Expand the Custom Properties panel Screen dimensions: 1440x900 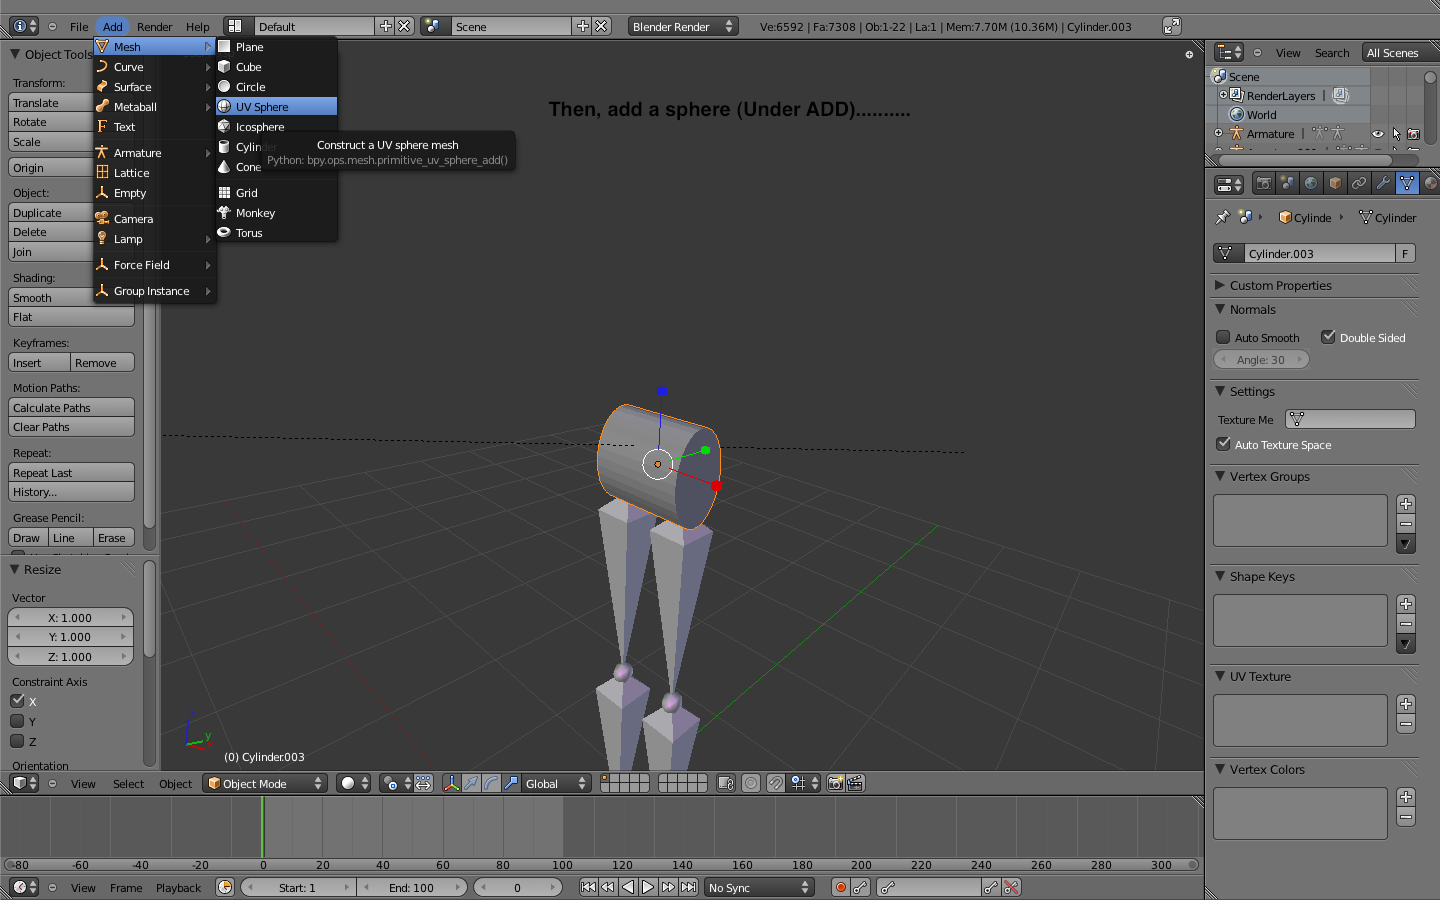[x=1280, y=285]
